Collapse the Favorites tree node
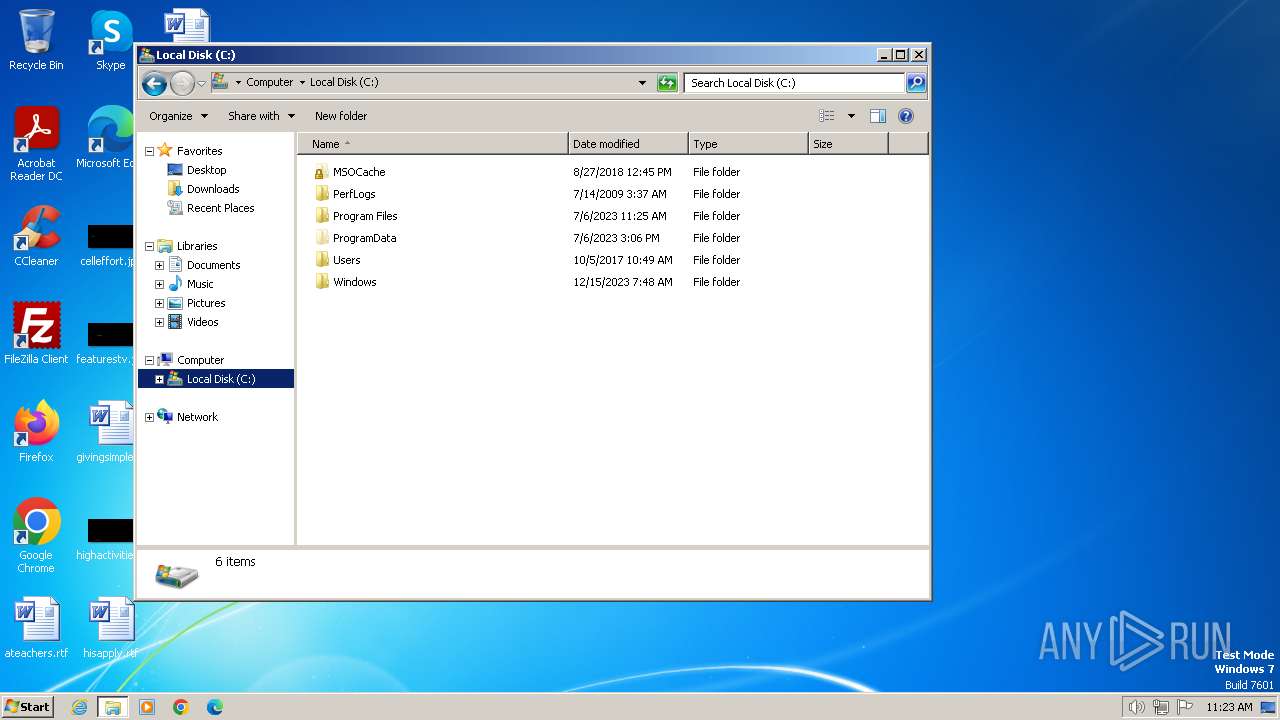The width and height of the screenshot is (1280, 720). pos(149,151)
